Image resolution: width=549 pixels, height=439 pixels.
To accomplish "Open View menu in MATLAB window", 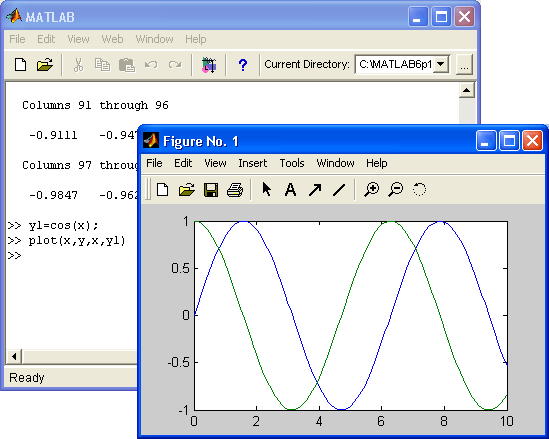I will pos(78,39).
